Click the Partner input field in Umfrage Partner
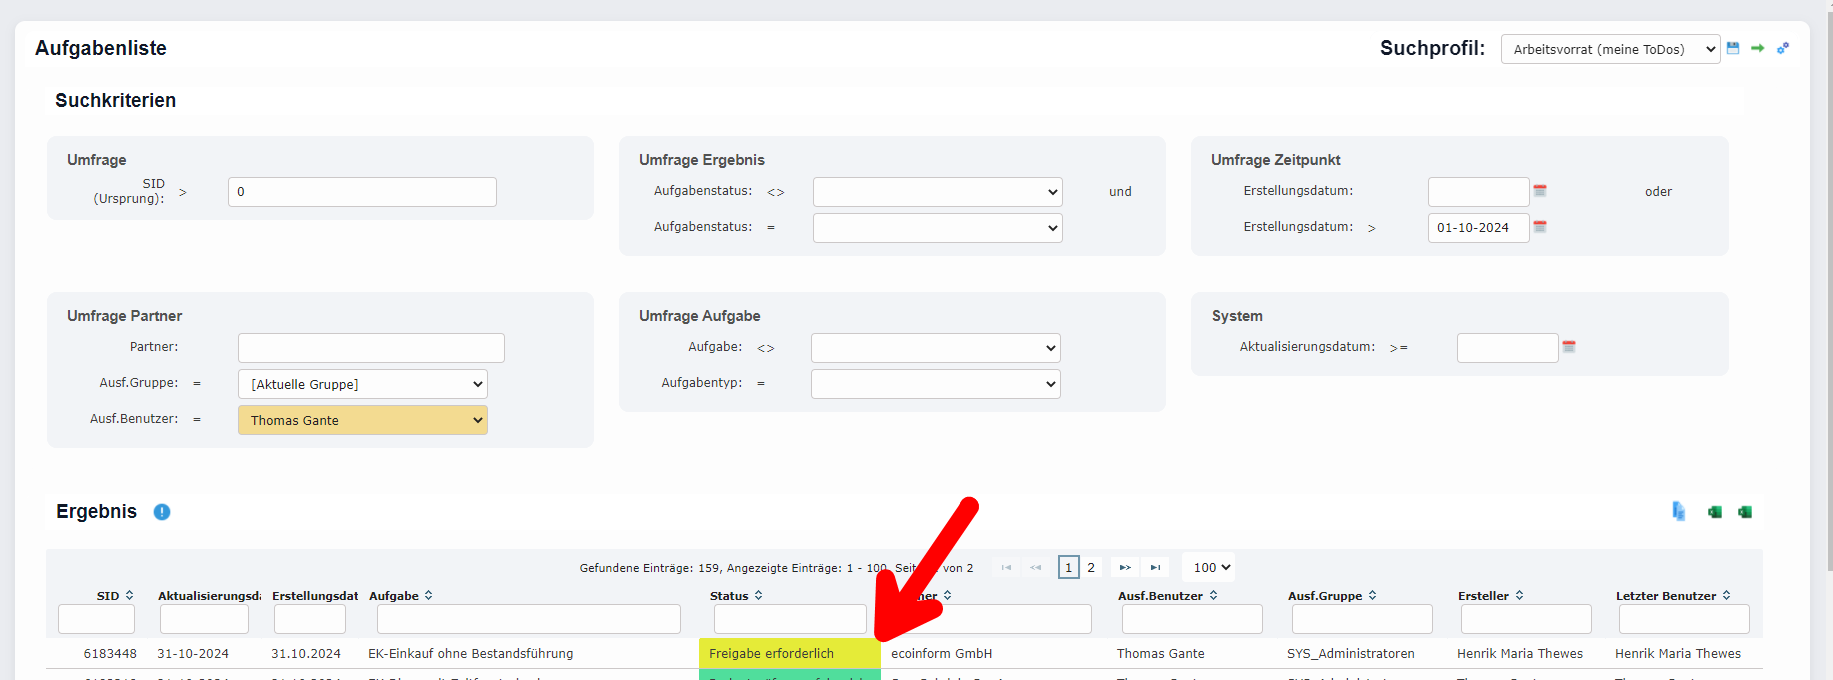Viewport: 1833px width, 680px height. [x=371, y=348]
